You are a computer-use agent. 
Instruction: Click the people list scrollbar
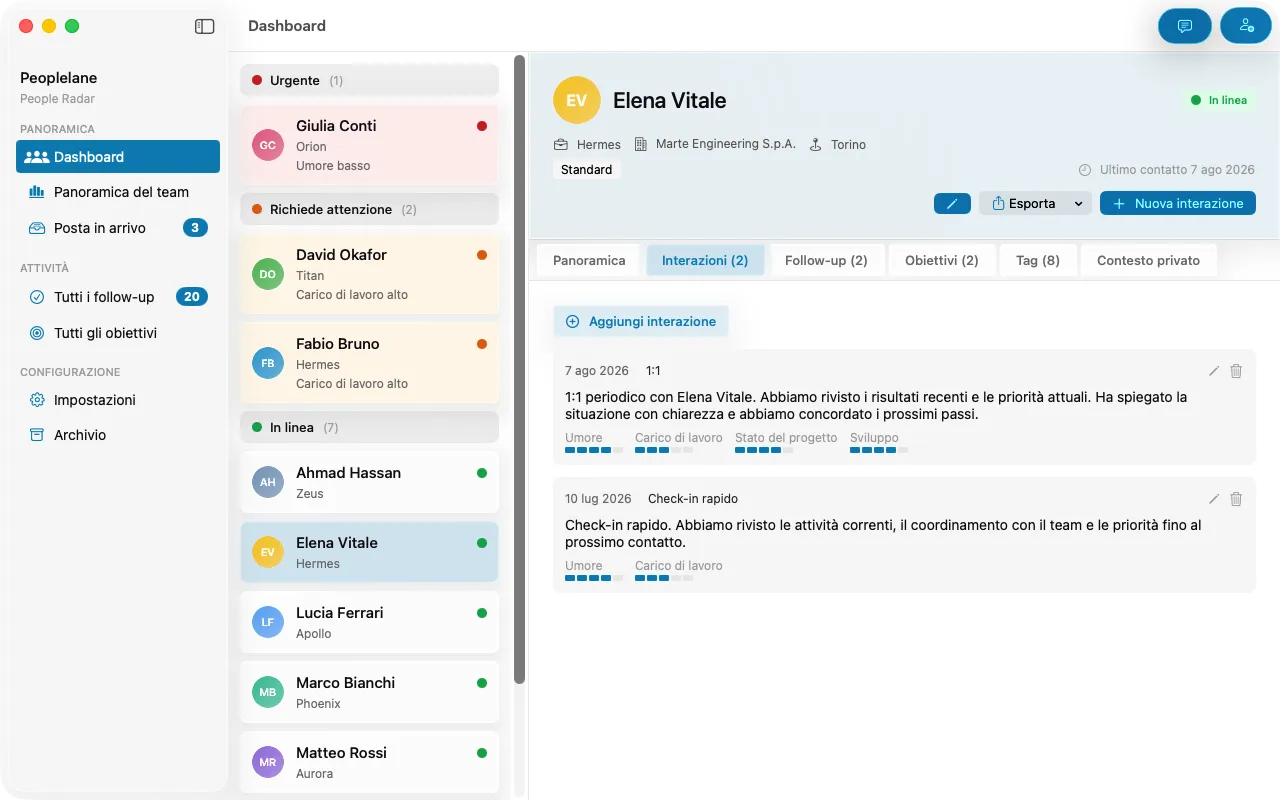(x=519, y=370)
